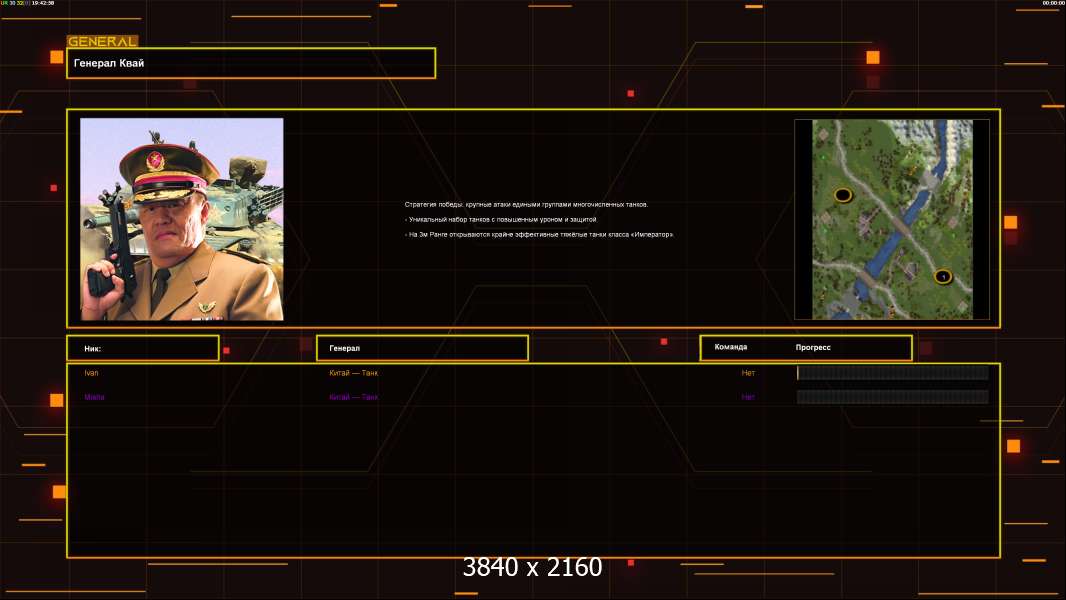Click the 3840 x 2160 resolution label
The width and height of the screenshot is (1066, 600).
[x=532, y=567]
